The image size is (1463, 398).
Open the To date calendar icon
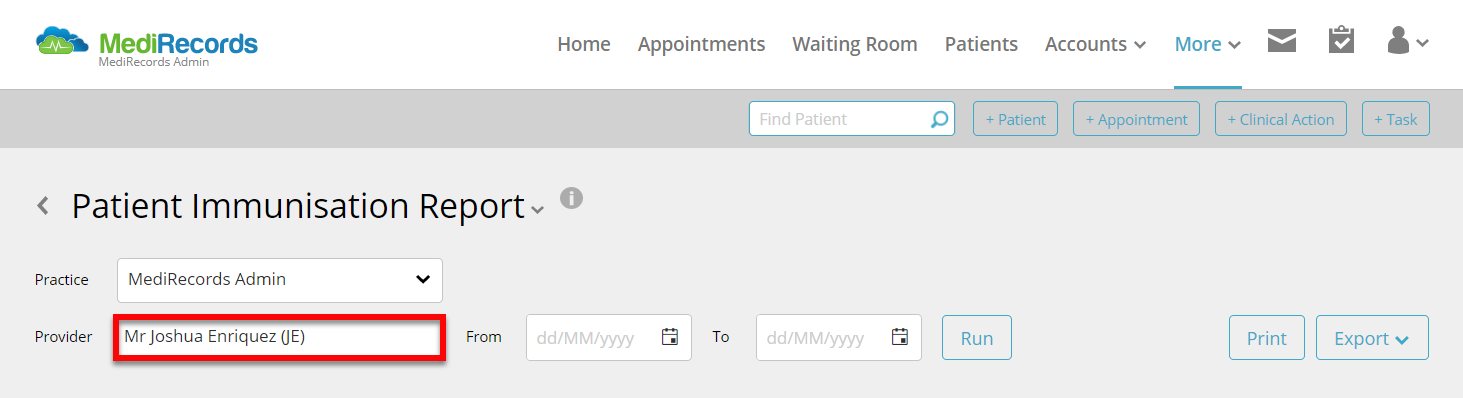(x=900, y=337)
